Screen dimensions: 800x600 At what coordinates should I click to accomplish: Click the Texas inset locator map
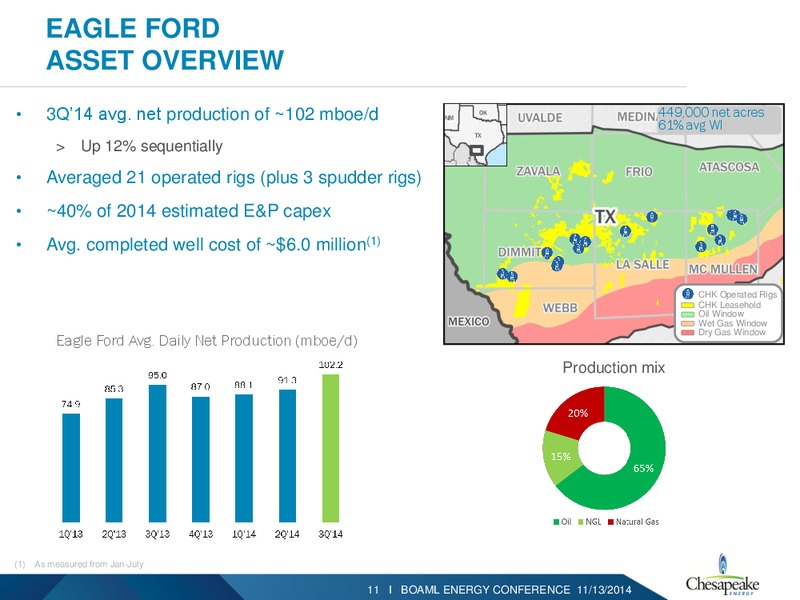pos(475,135)
